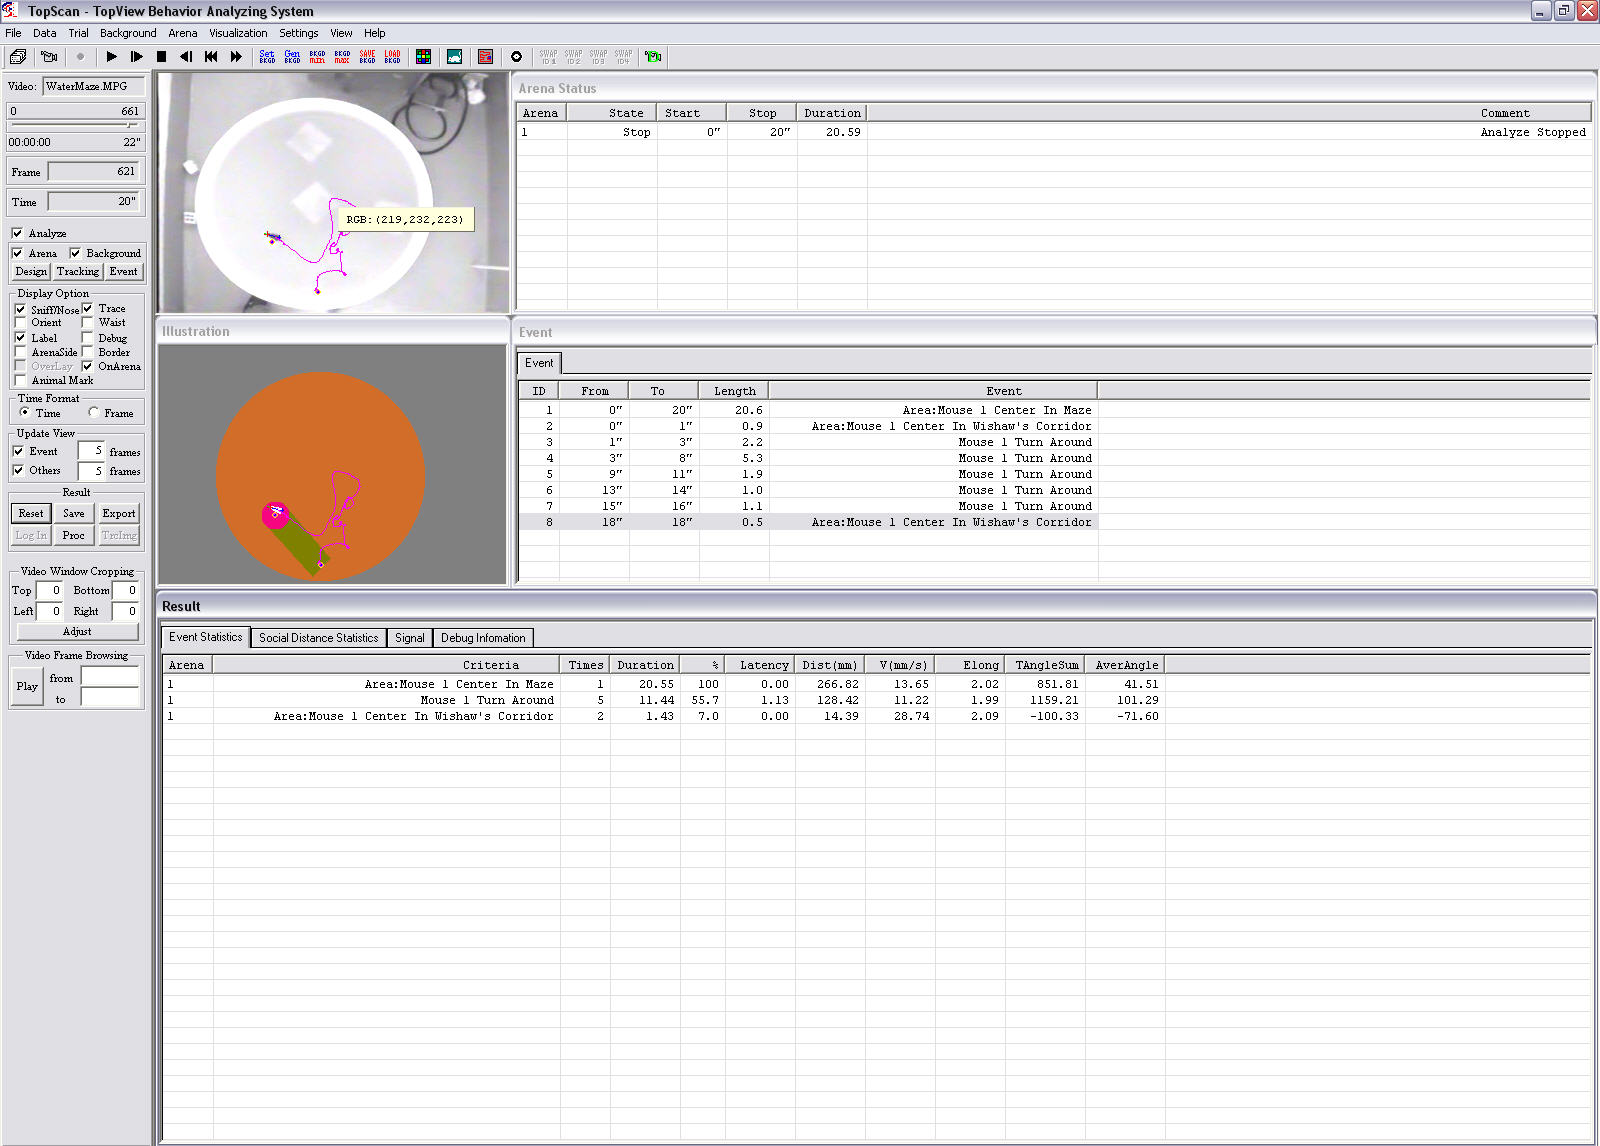
Task: Open the Settings menu
Action: click(x=298, y=33)
